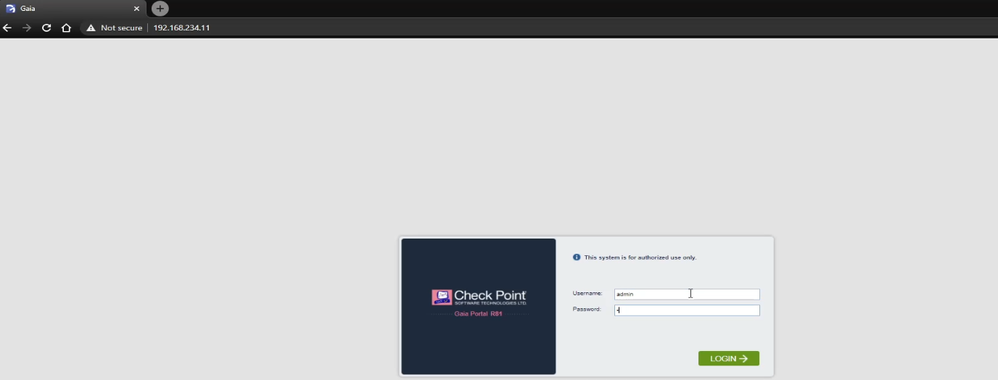Click the Check Point logo icon
Viewport: 998px width, 380px height.
pos(442,297)
